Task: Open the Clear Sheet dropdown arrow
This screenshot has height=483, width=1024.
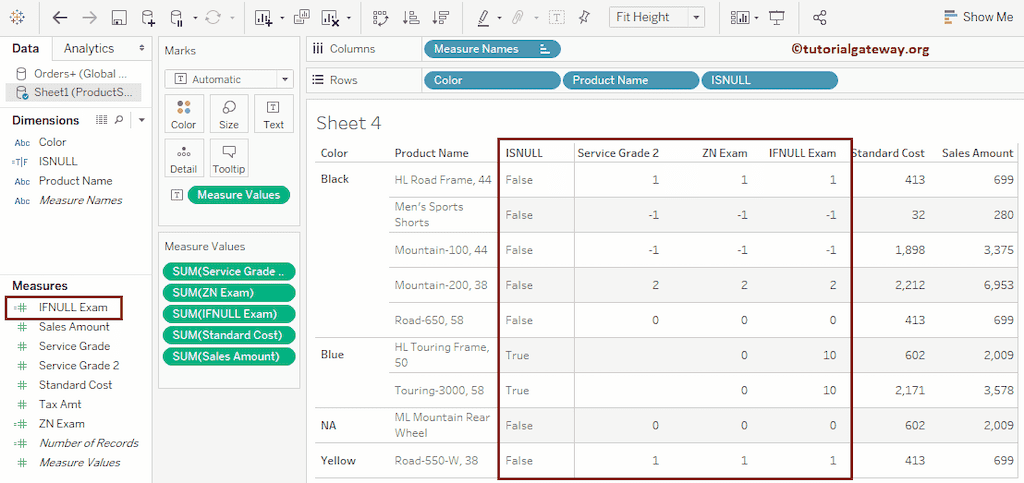Action: click(349, 18)
